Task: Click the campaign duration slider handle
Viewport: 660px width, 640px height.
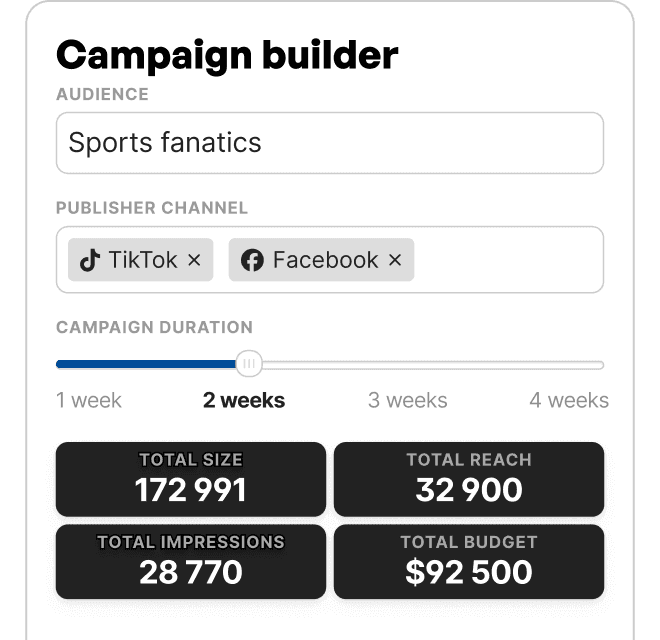Action: click(x=250, y=364)
